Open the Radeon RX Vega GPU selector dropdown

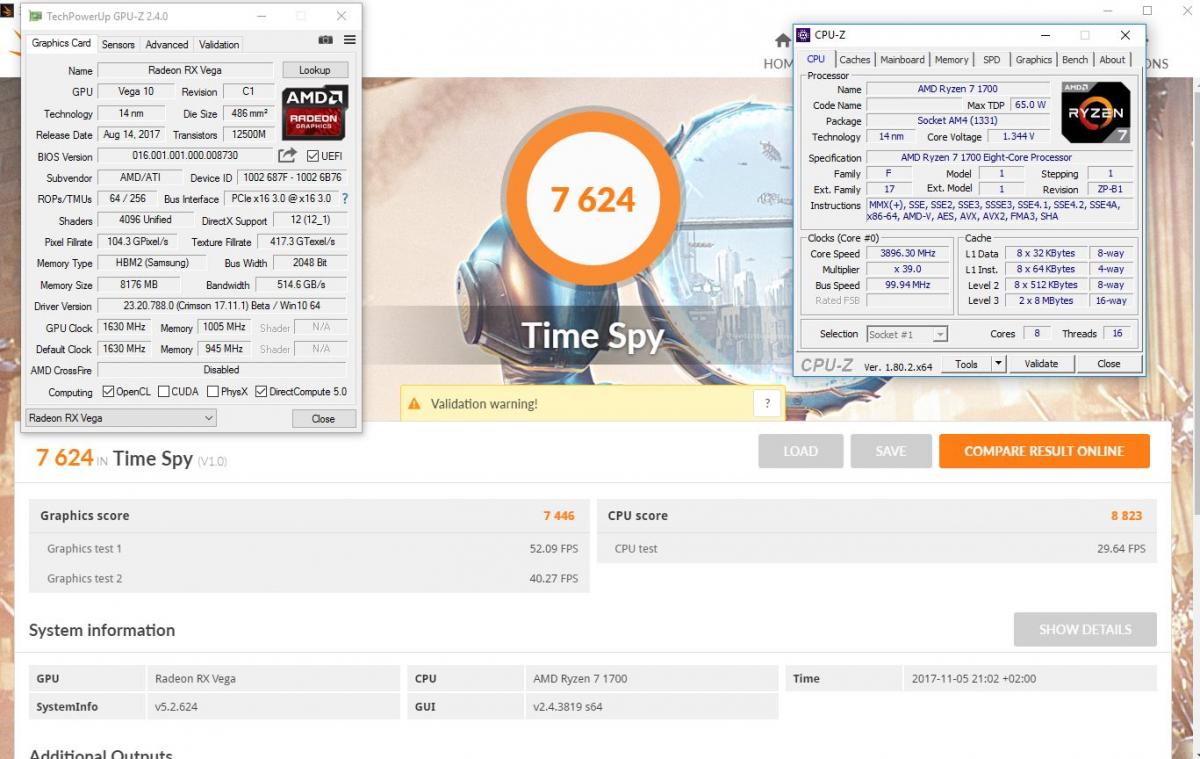(x=120, y=418)
